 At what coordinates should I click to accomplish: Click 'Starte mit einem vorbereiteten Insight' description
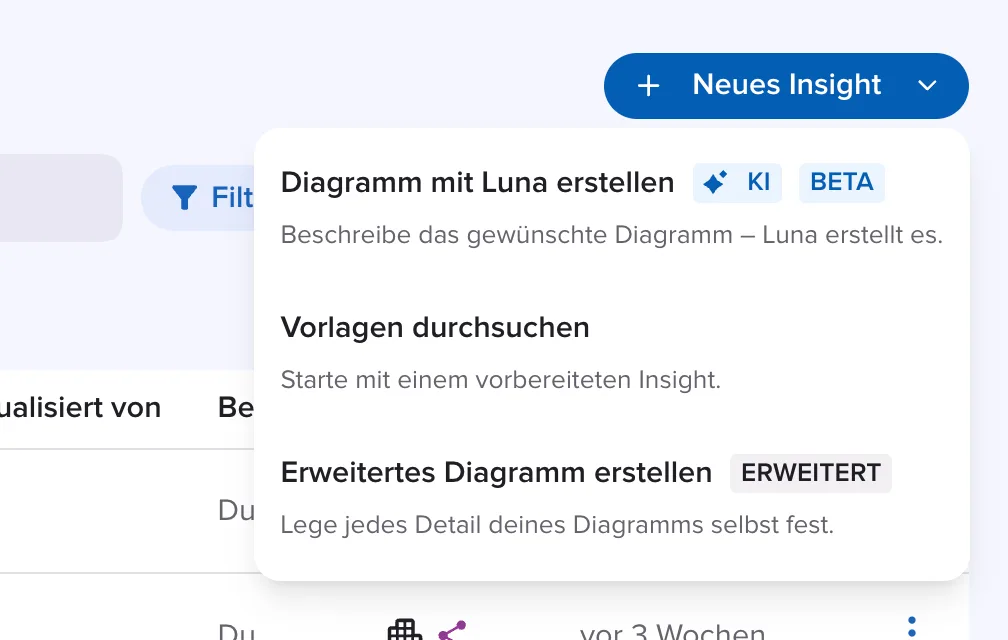pos(501,380)
